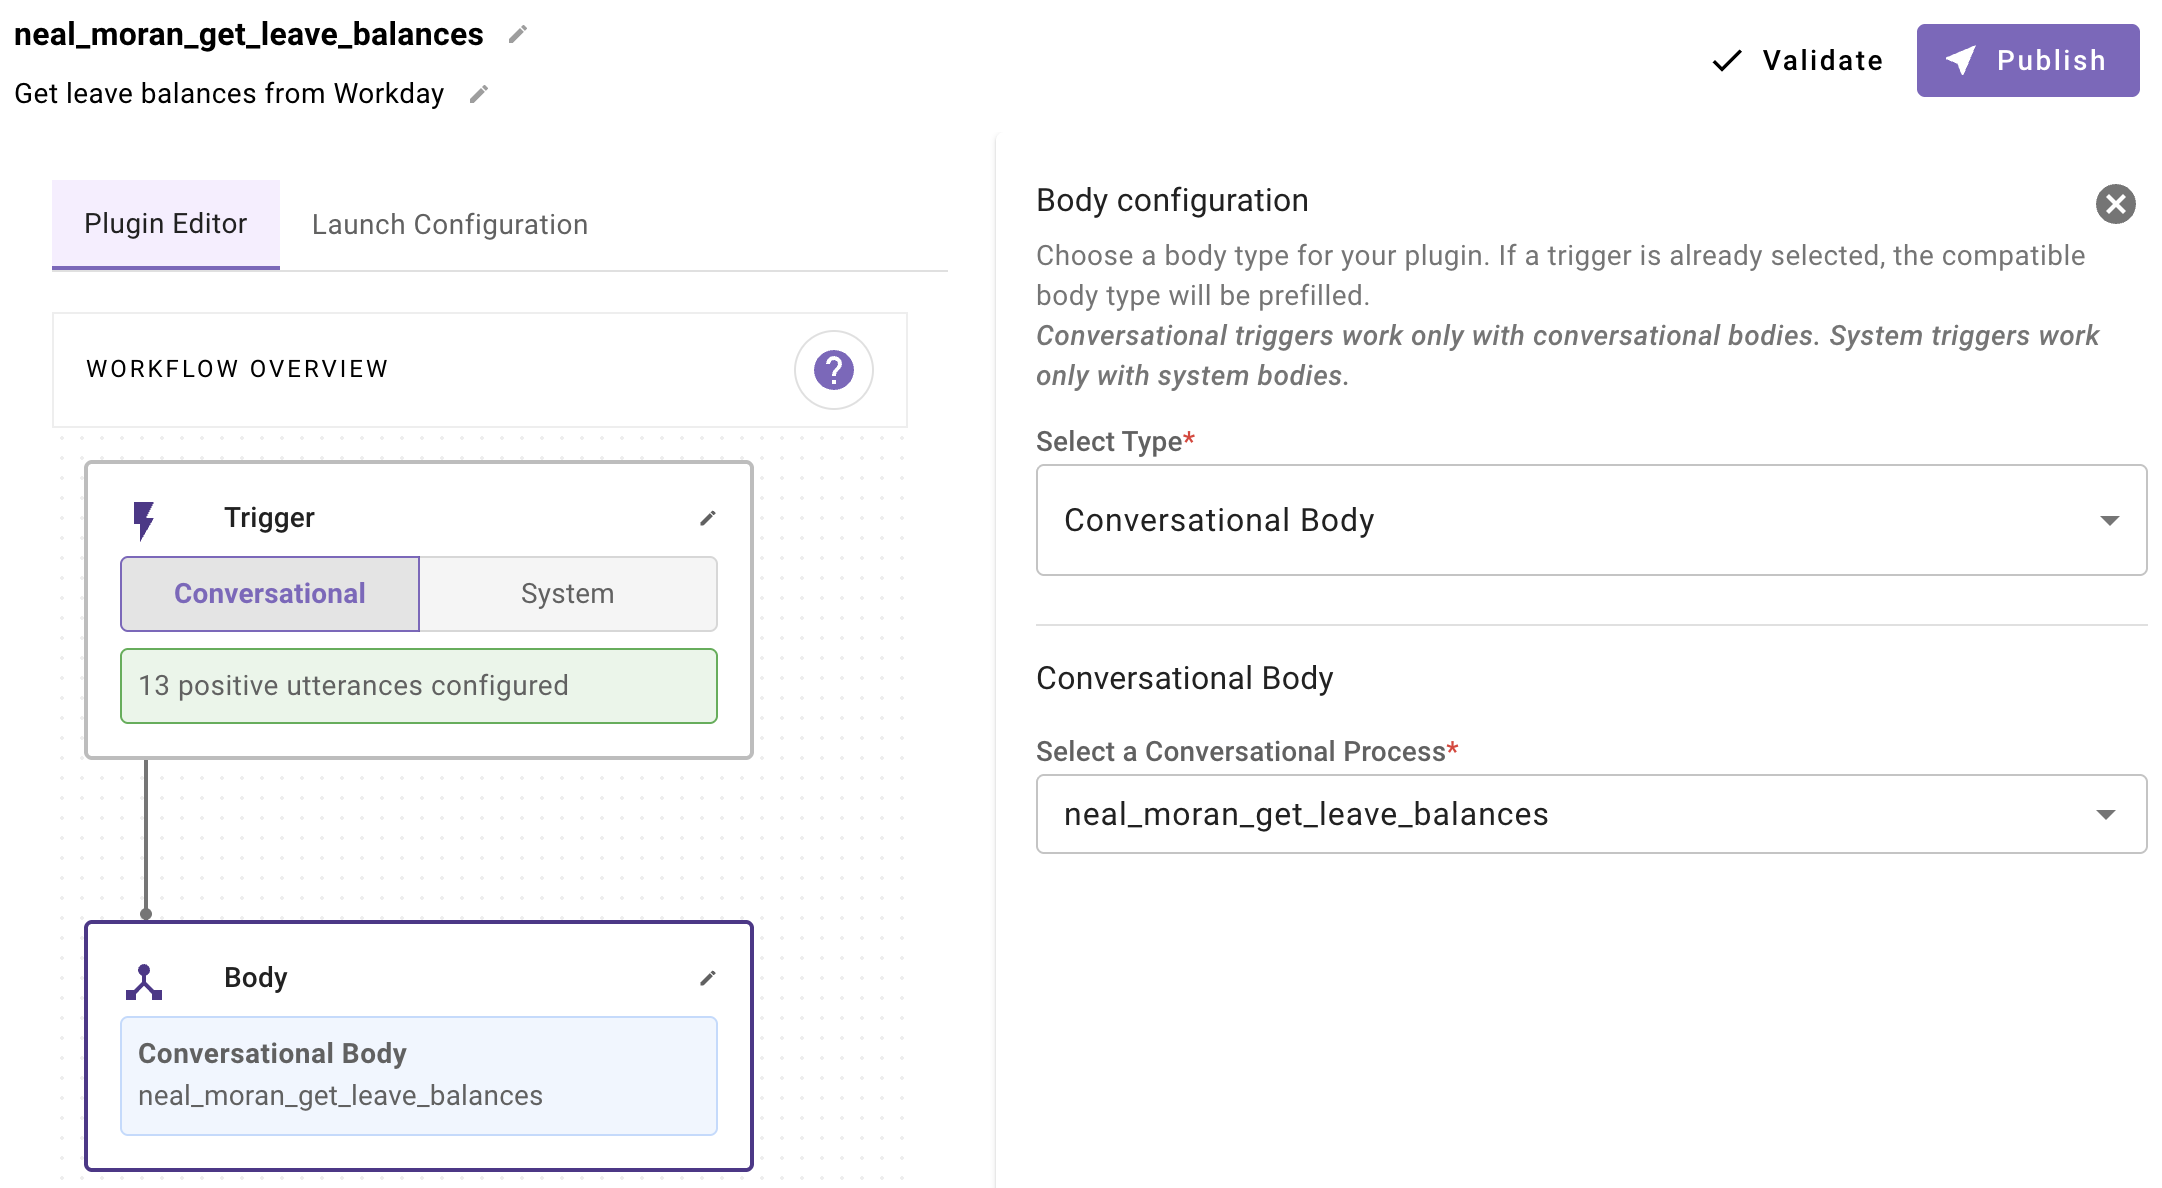2162x1188 pixels.
Task: Expand the Conversational Process dropdown arrow
Action: pyautogui.click(x=2106, y=814)
